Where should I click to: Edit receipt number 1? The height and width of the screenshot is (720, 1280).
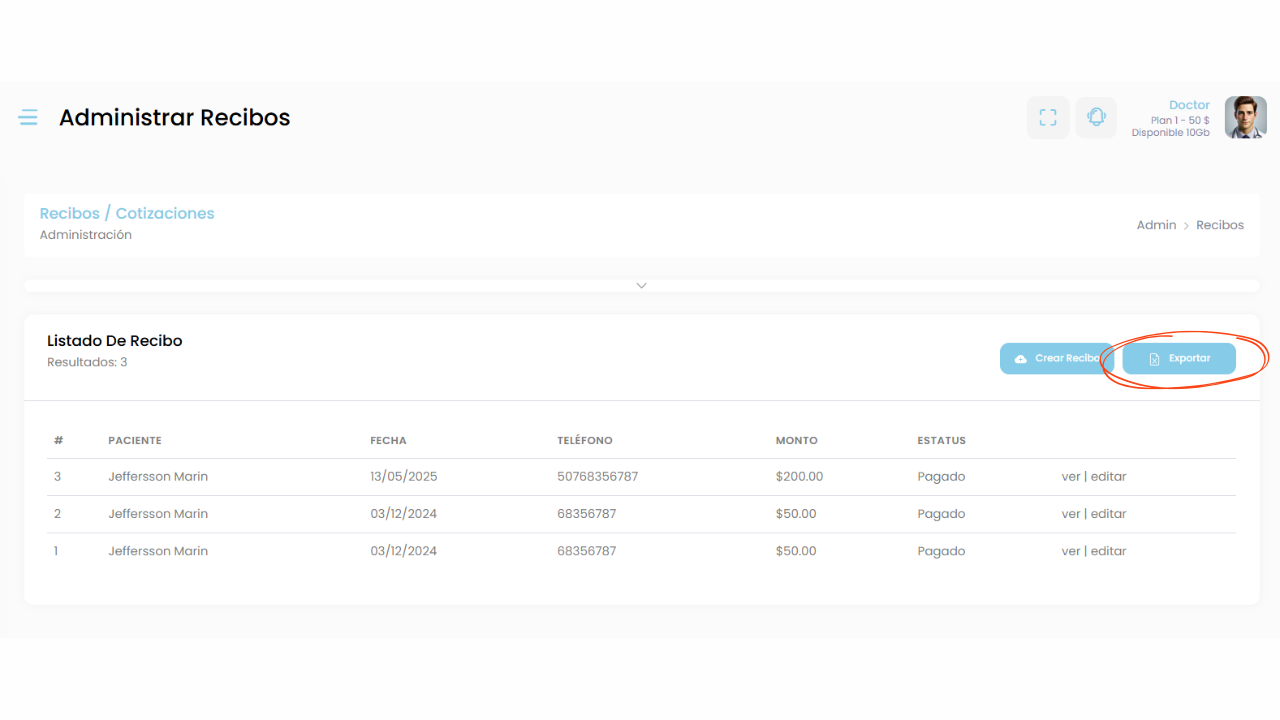pyautogui.click(x=1108, y=551)
